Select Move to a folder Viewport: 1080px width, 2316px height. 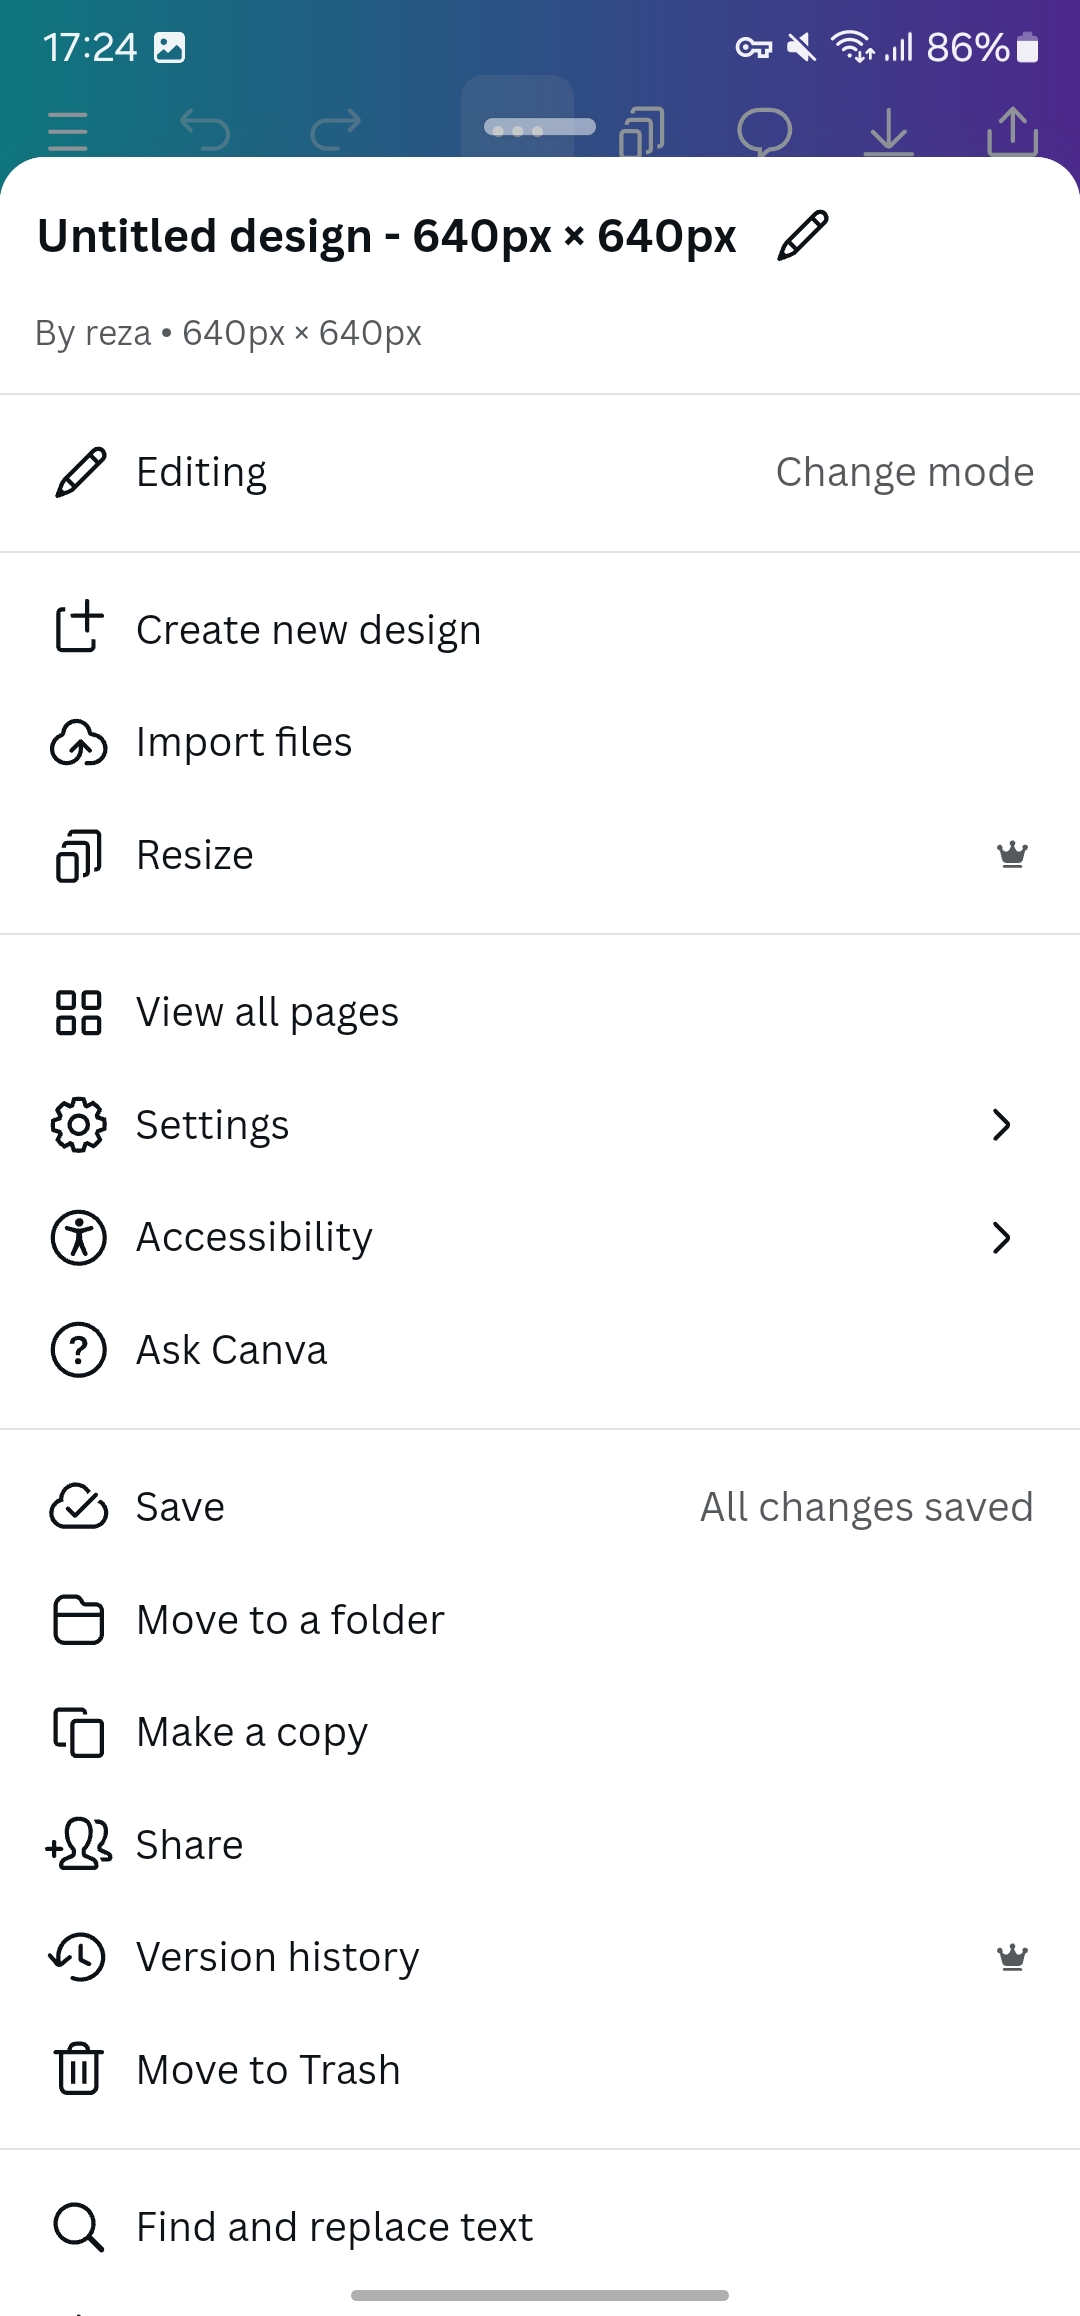point(540,1620)
